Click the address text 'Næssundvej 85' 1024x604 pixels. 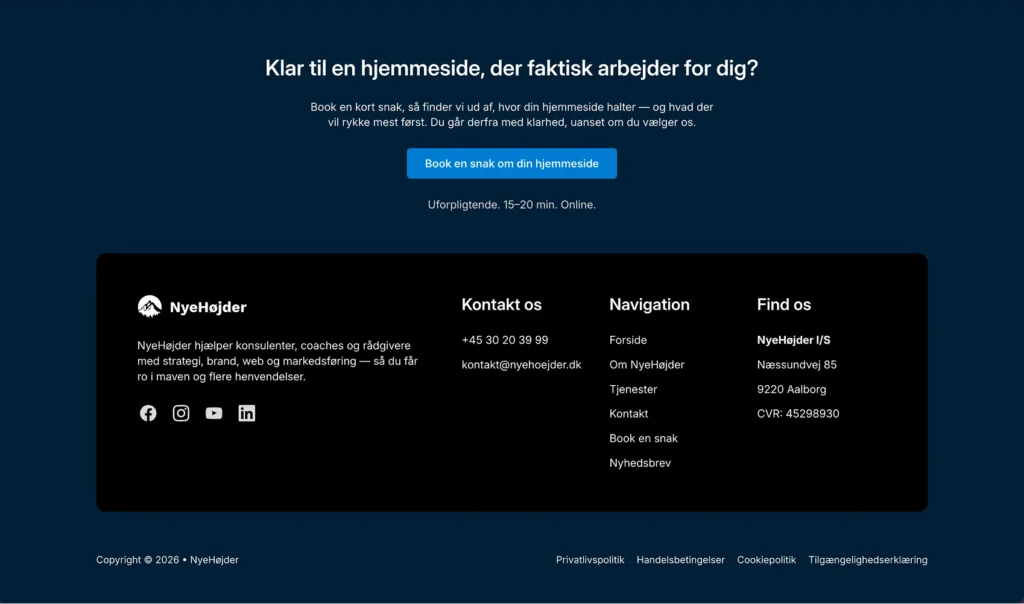coord(797,365)
